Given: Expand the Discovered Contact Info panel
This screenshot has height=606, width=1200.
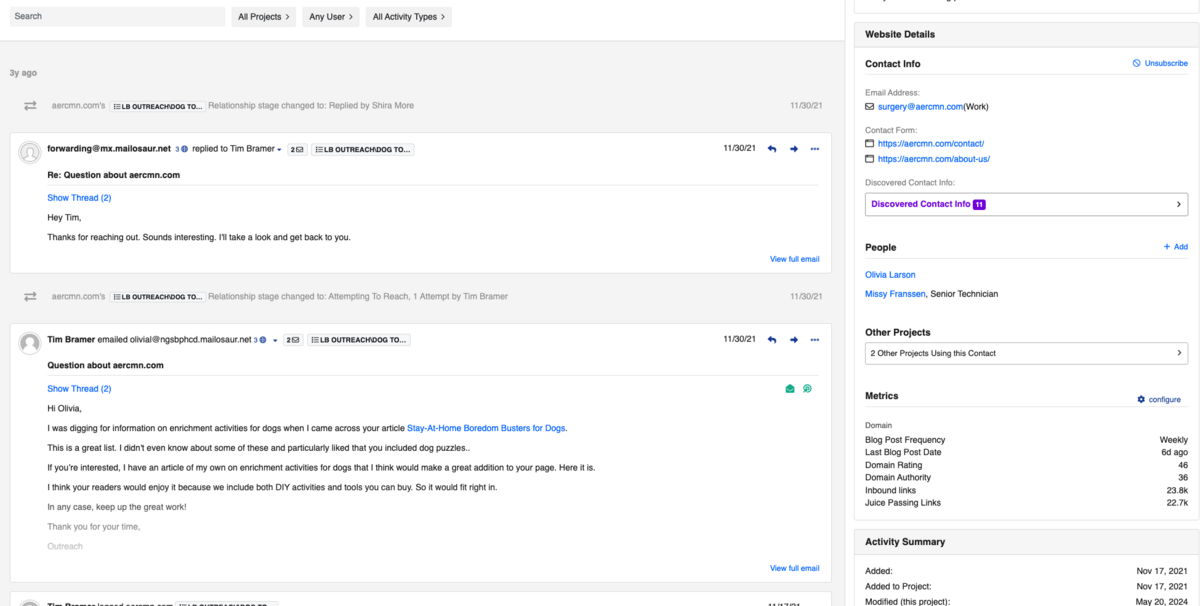Looking at the screenshot, I should coord(1026,204).
